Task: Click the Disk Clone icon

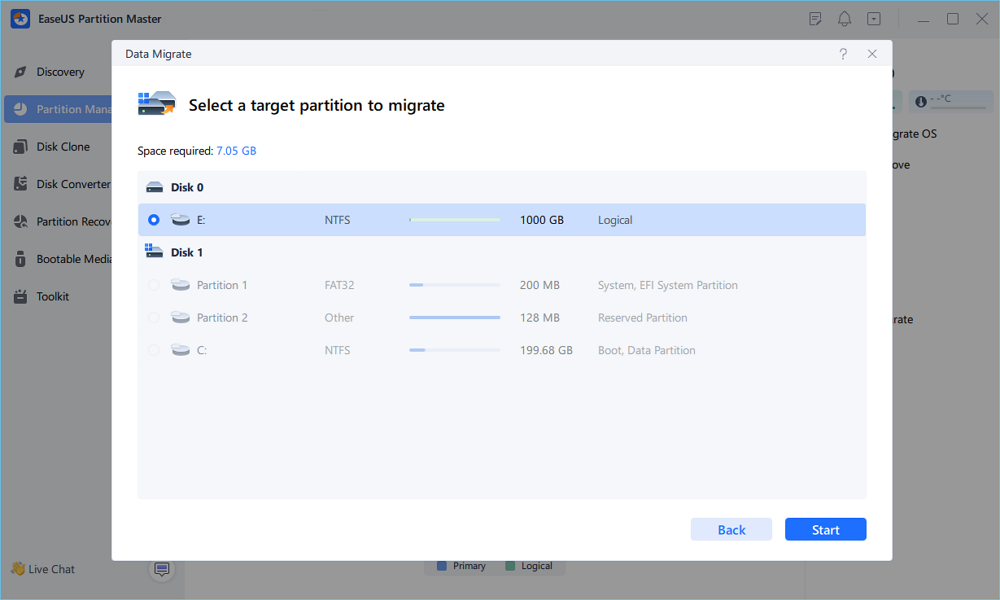Action: (20, 147)
